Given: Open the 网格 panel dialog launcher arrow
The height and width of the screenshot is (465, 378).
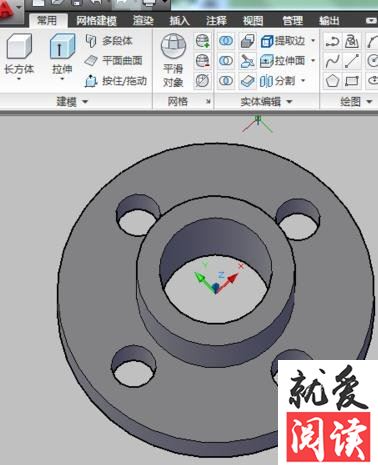Looking at the screenshot, I should click(x=208, y=101).
